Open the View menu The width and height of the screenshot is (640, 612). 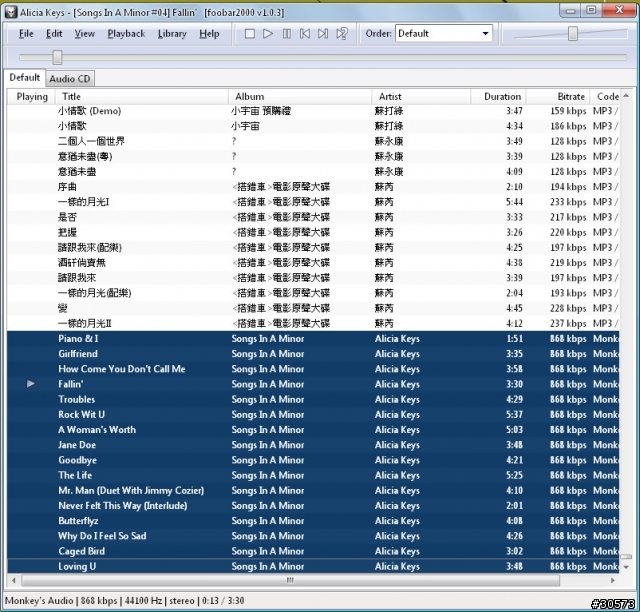point(84,33)
